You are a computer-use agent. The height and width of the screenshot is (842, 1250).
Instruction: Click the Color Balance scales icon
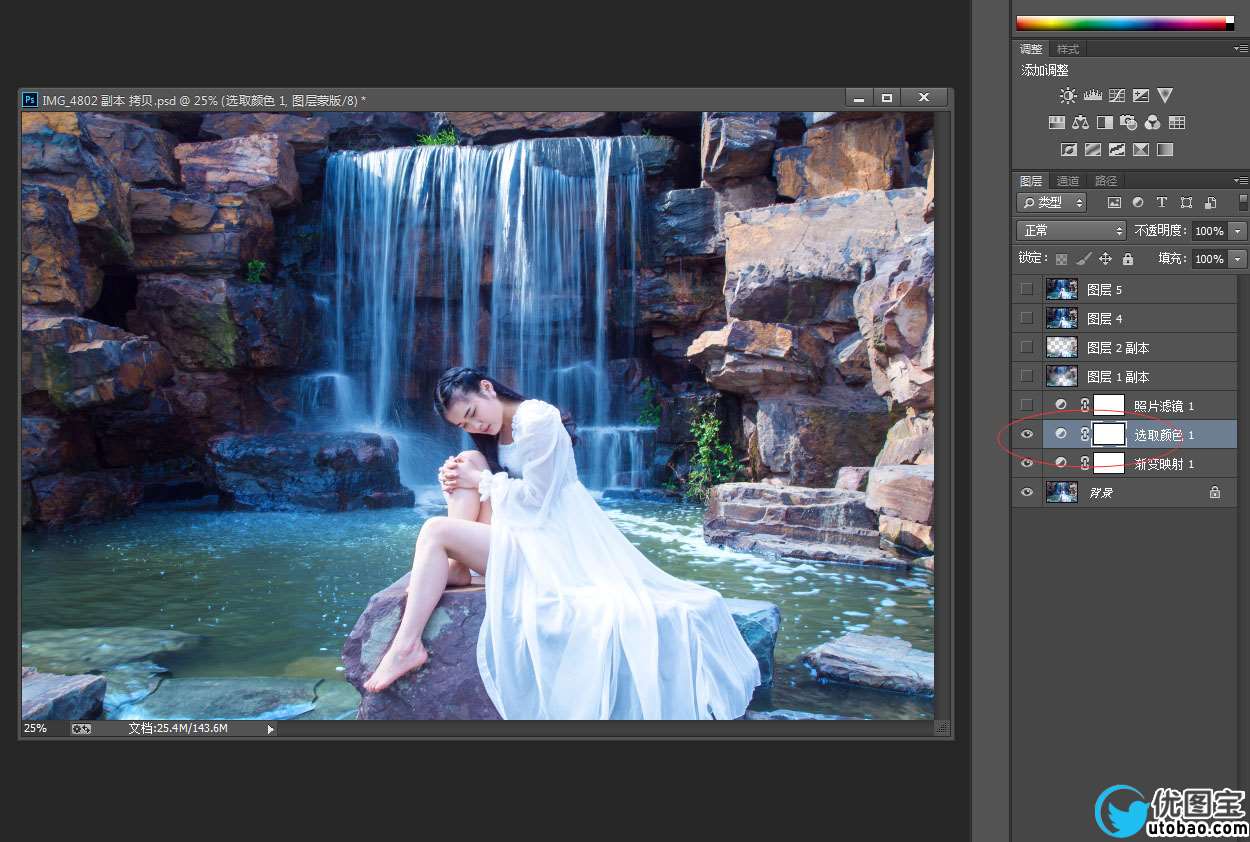[x=1080, y=123]
